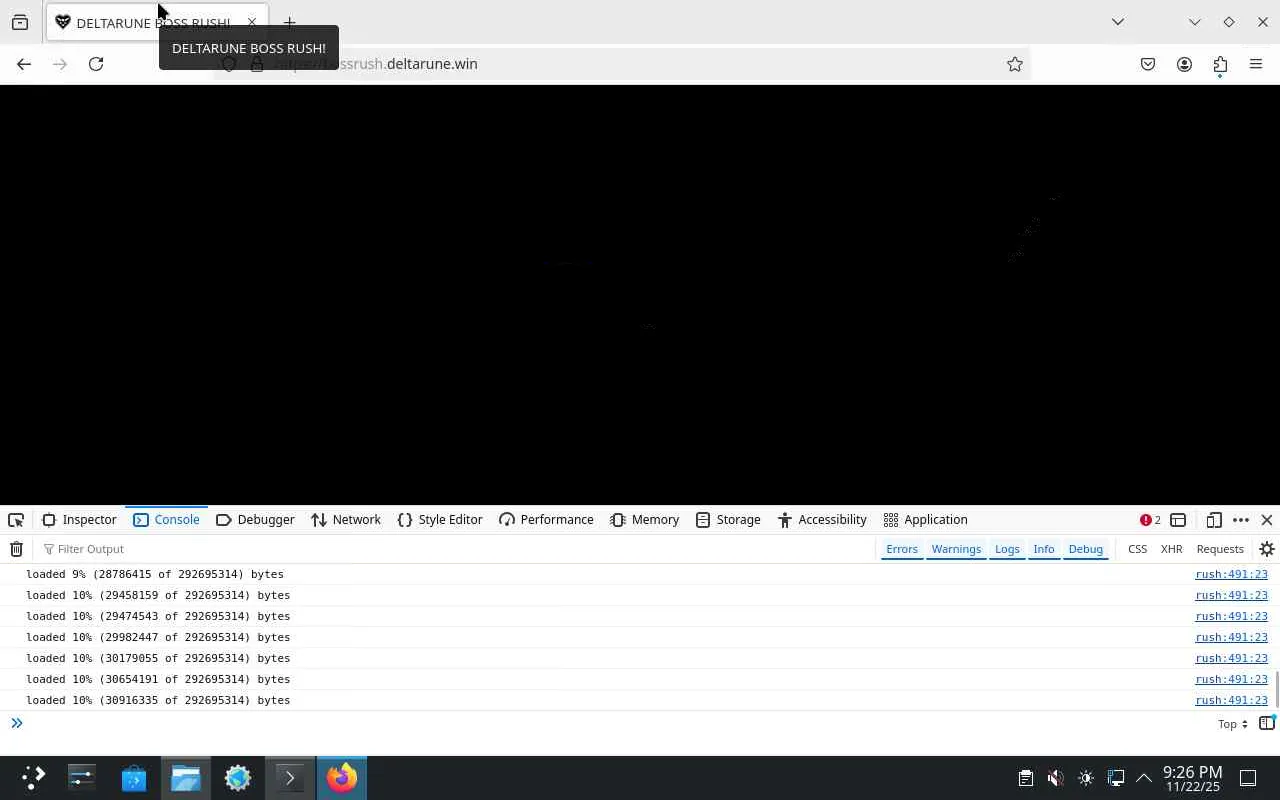The image size is (1280, 800).
Task: Select the 'loaded 10% (30654191' log message
Action: click(x=158, y=679)
